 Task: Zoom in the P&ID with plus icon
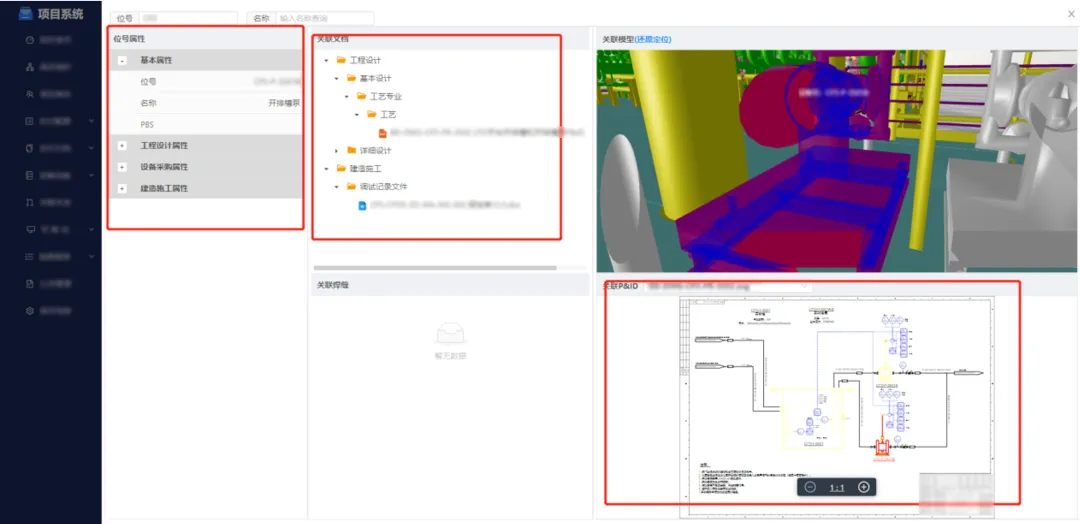pyautogui.click(x=864, y=488)
